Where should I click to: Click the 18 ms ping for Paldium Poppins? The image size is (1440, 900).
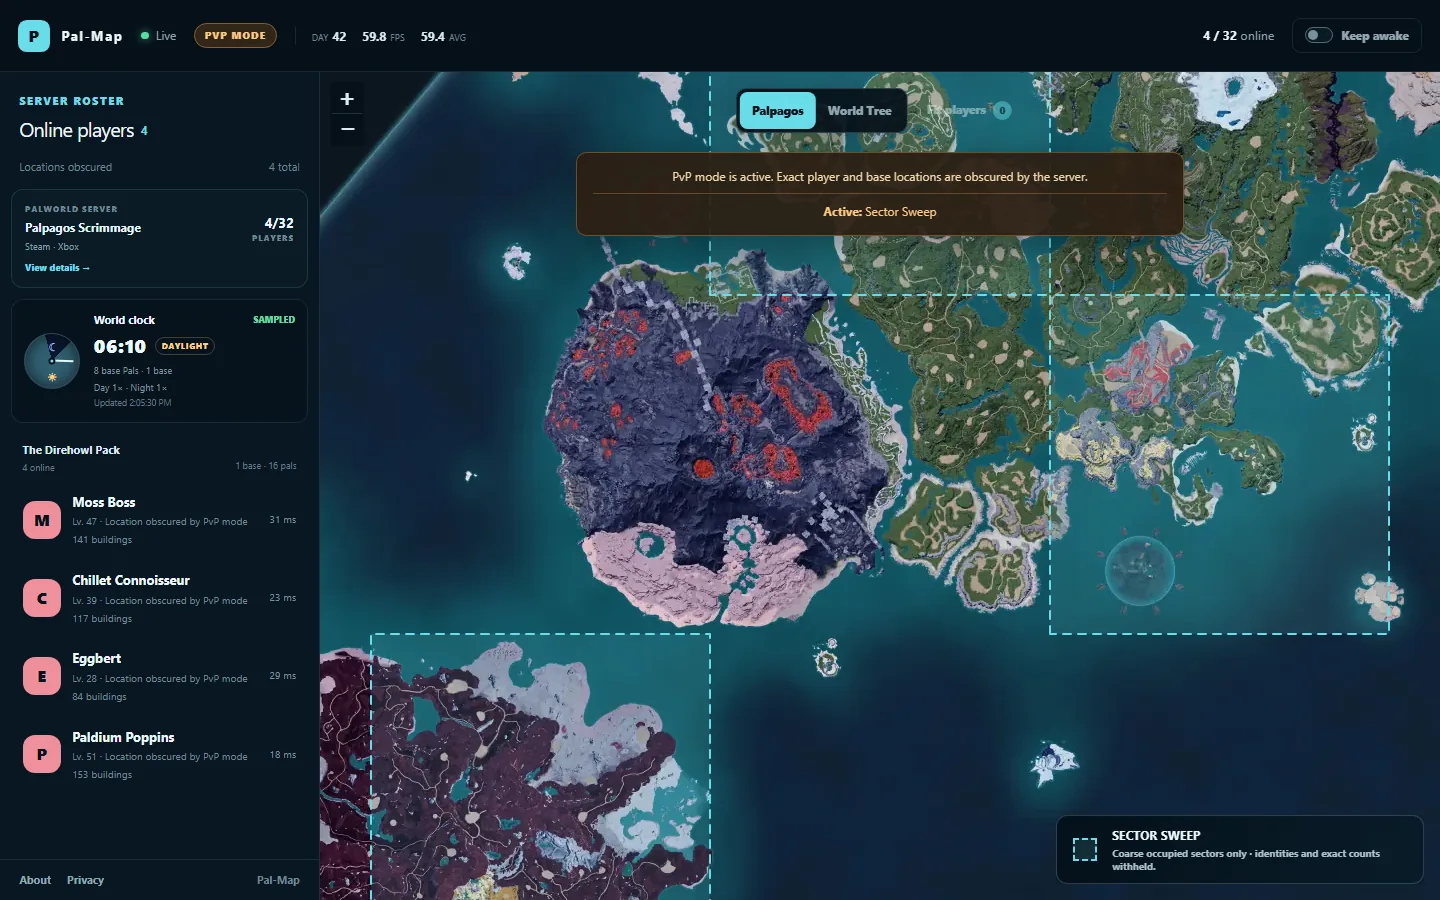282,755
